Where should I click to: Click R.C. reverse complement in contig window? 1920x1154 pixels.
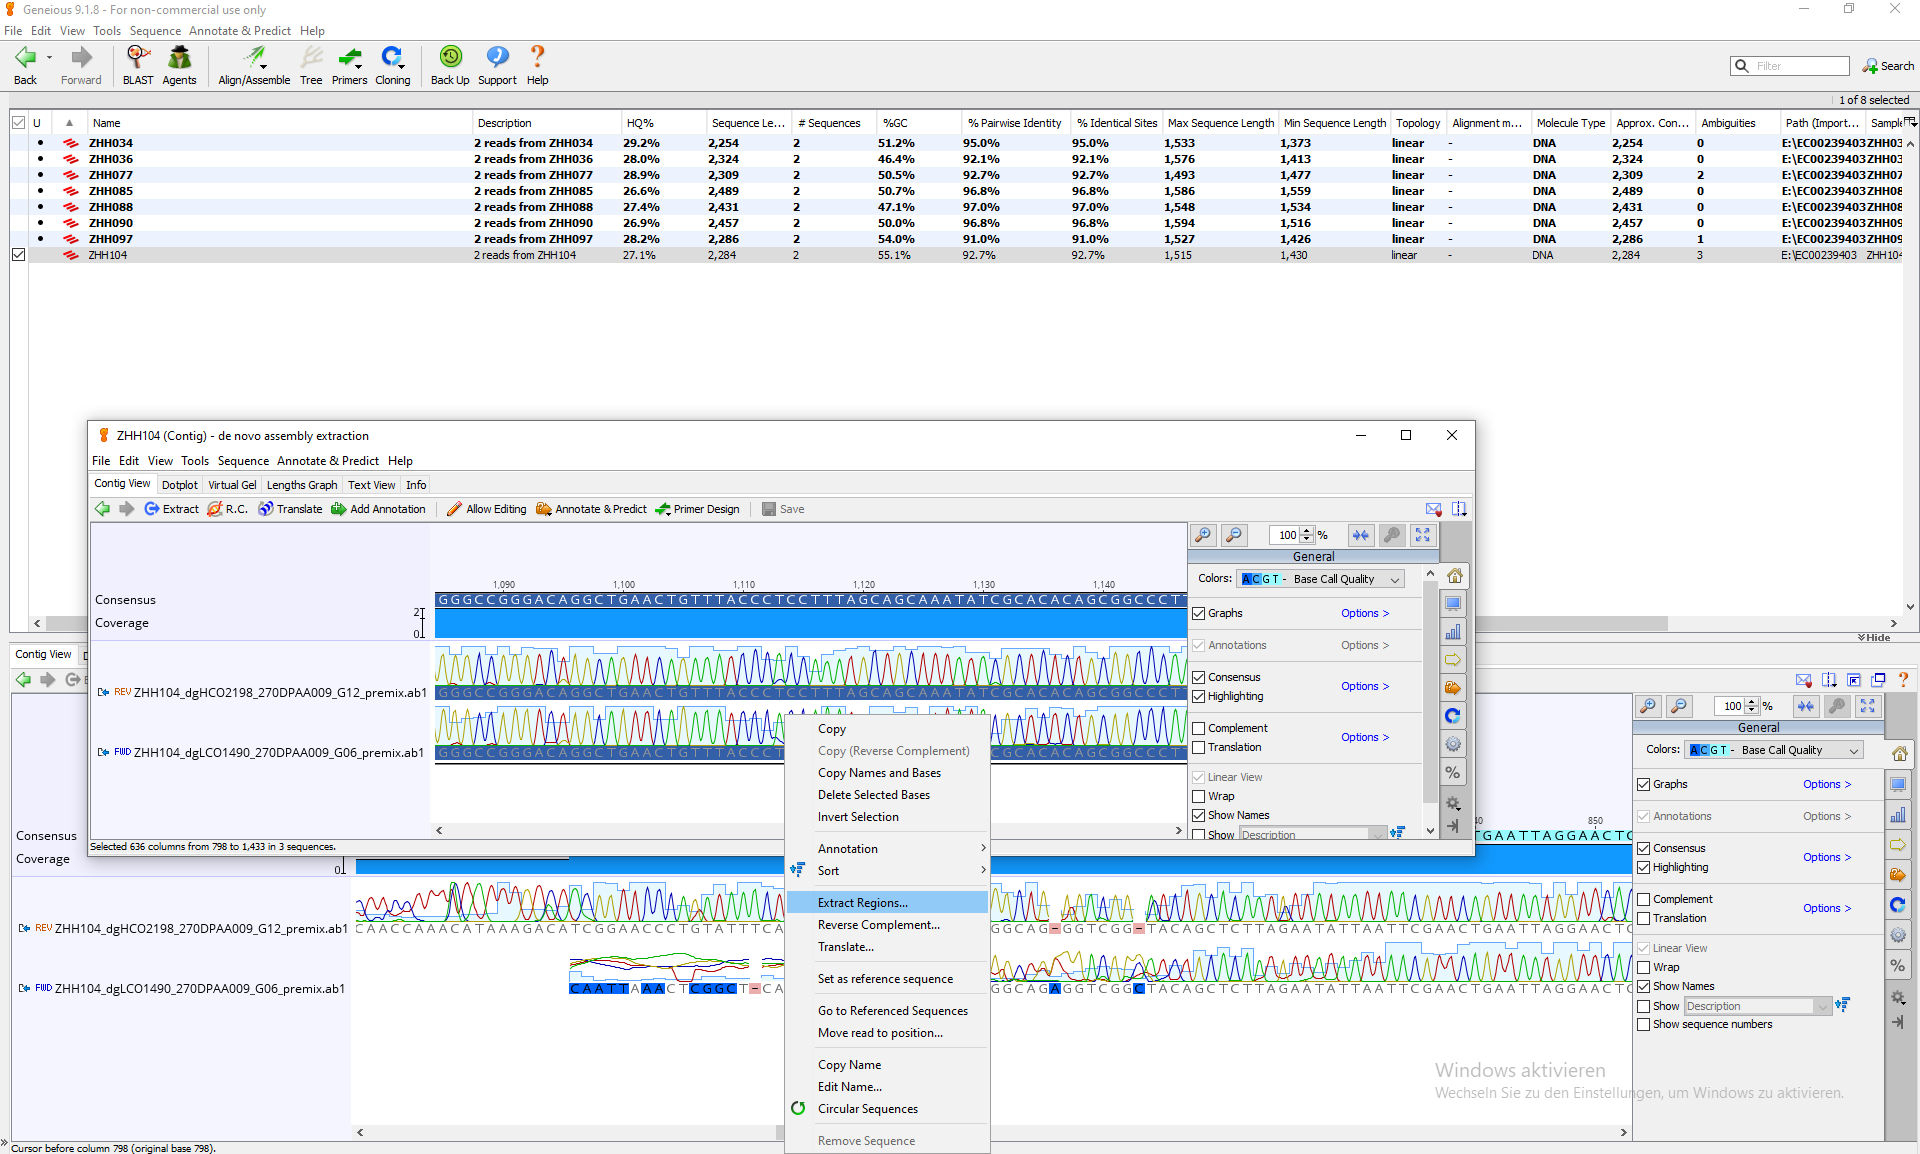227,509
